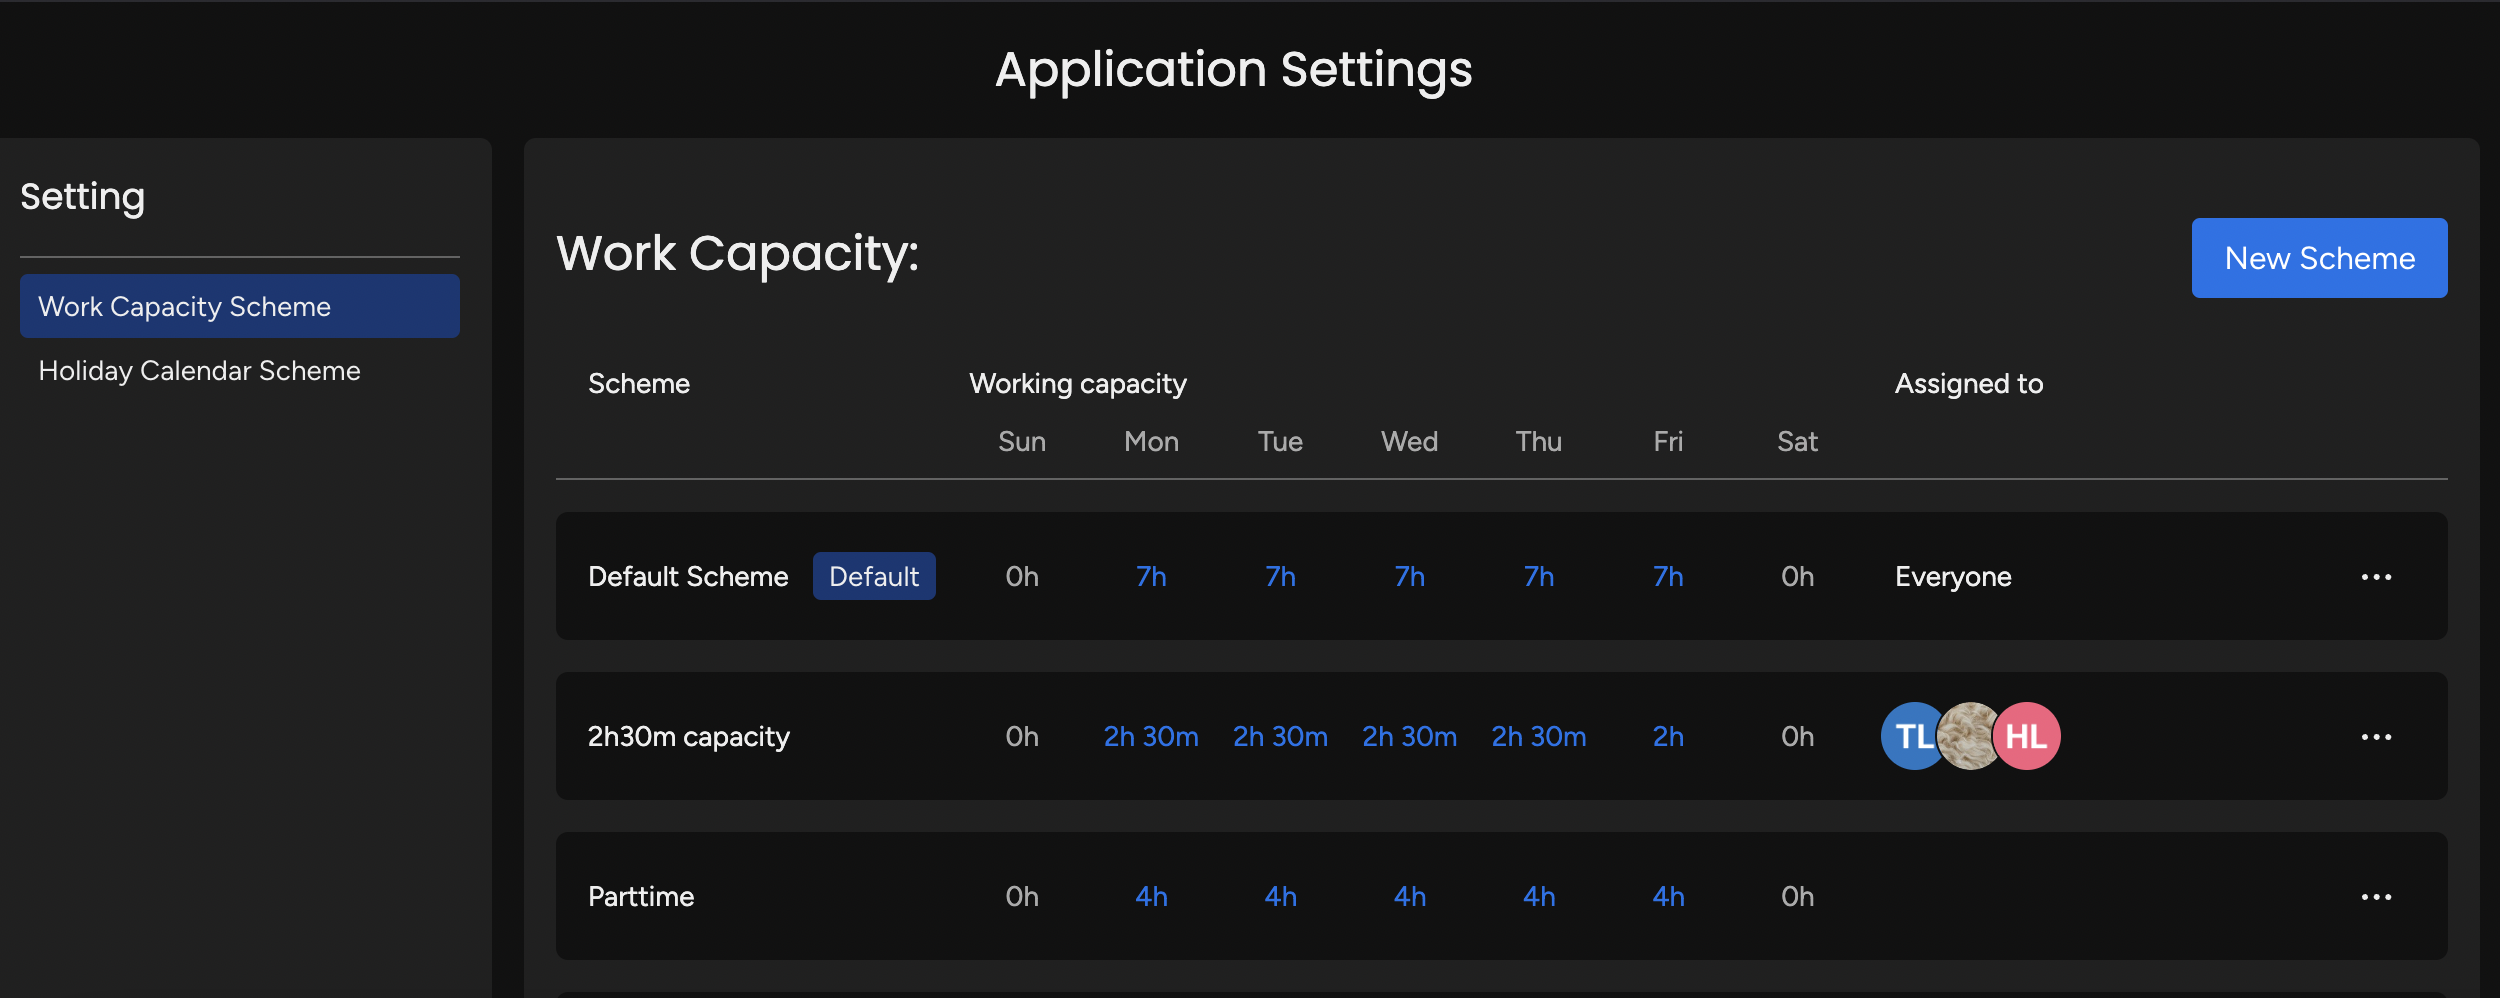Edit Thursday 4h value for Parttime
Viewport: 2500px width, 998px height.
click(x=1538, y=896)
